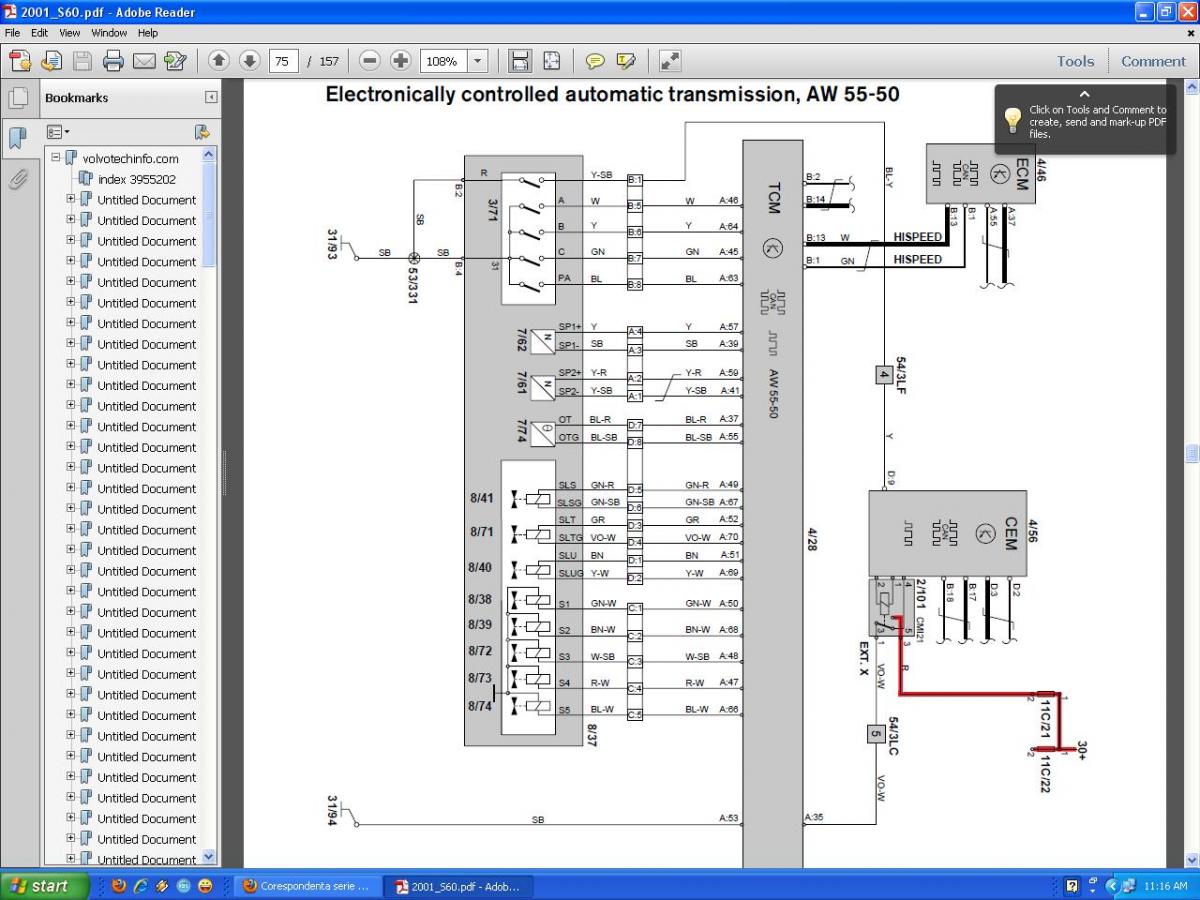
Task: Collapse the Tools and Comment tip popup
Action: 1085,94
